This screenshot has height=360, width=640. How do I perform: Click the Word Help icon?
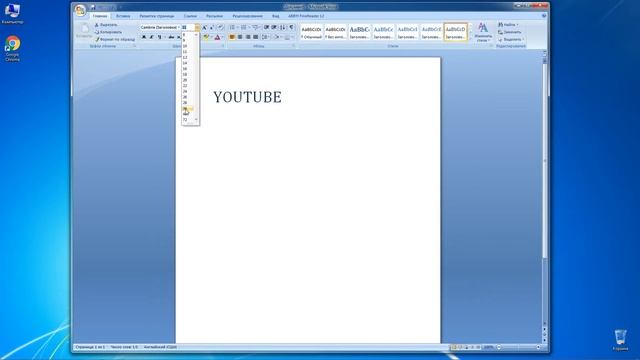[544, 16]
